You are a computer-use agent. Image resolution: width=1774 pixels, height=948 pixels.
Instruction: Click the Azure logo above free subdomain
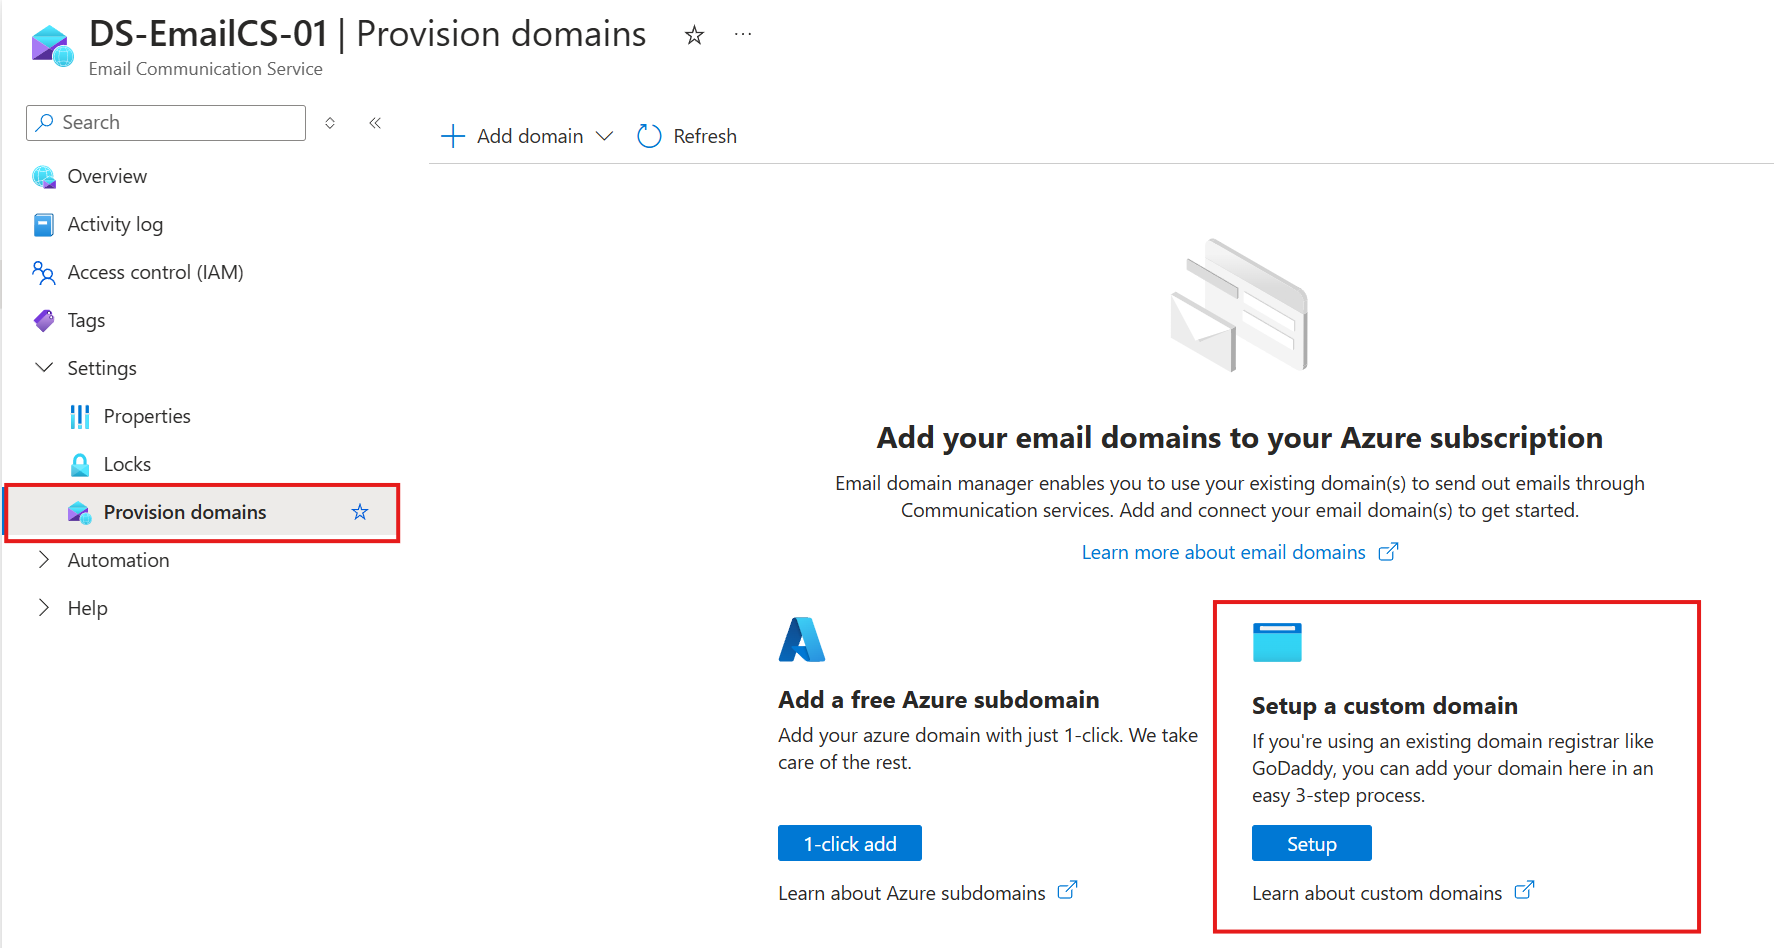(801, 640)
